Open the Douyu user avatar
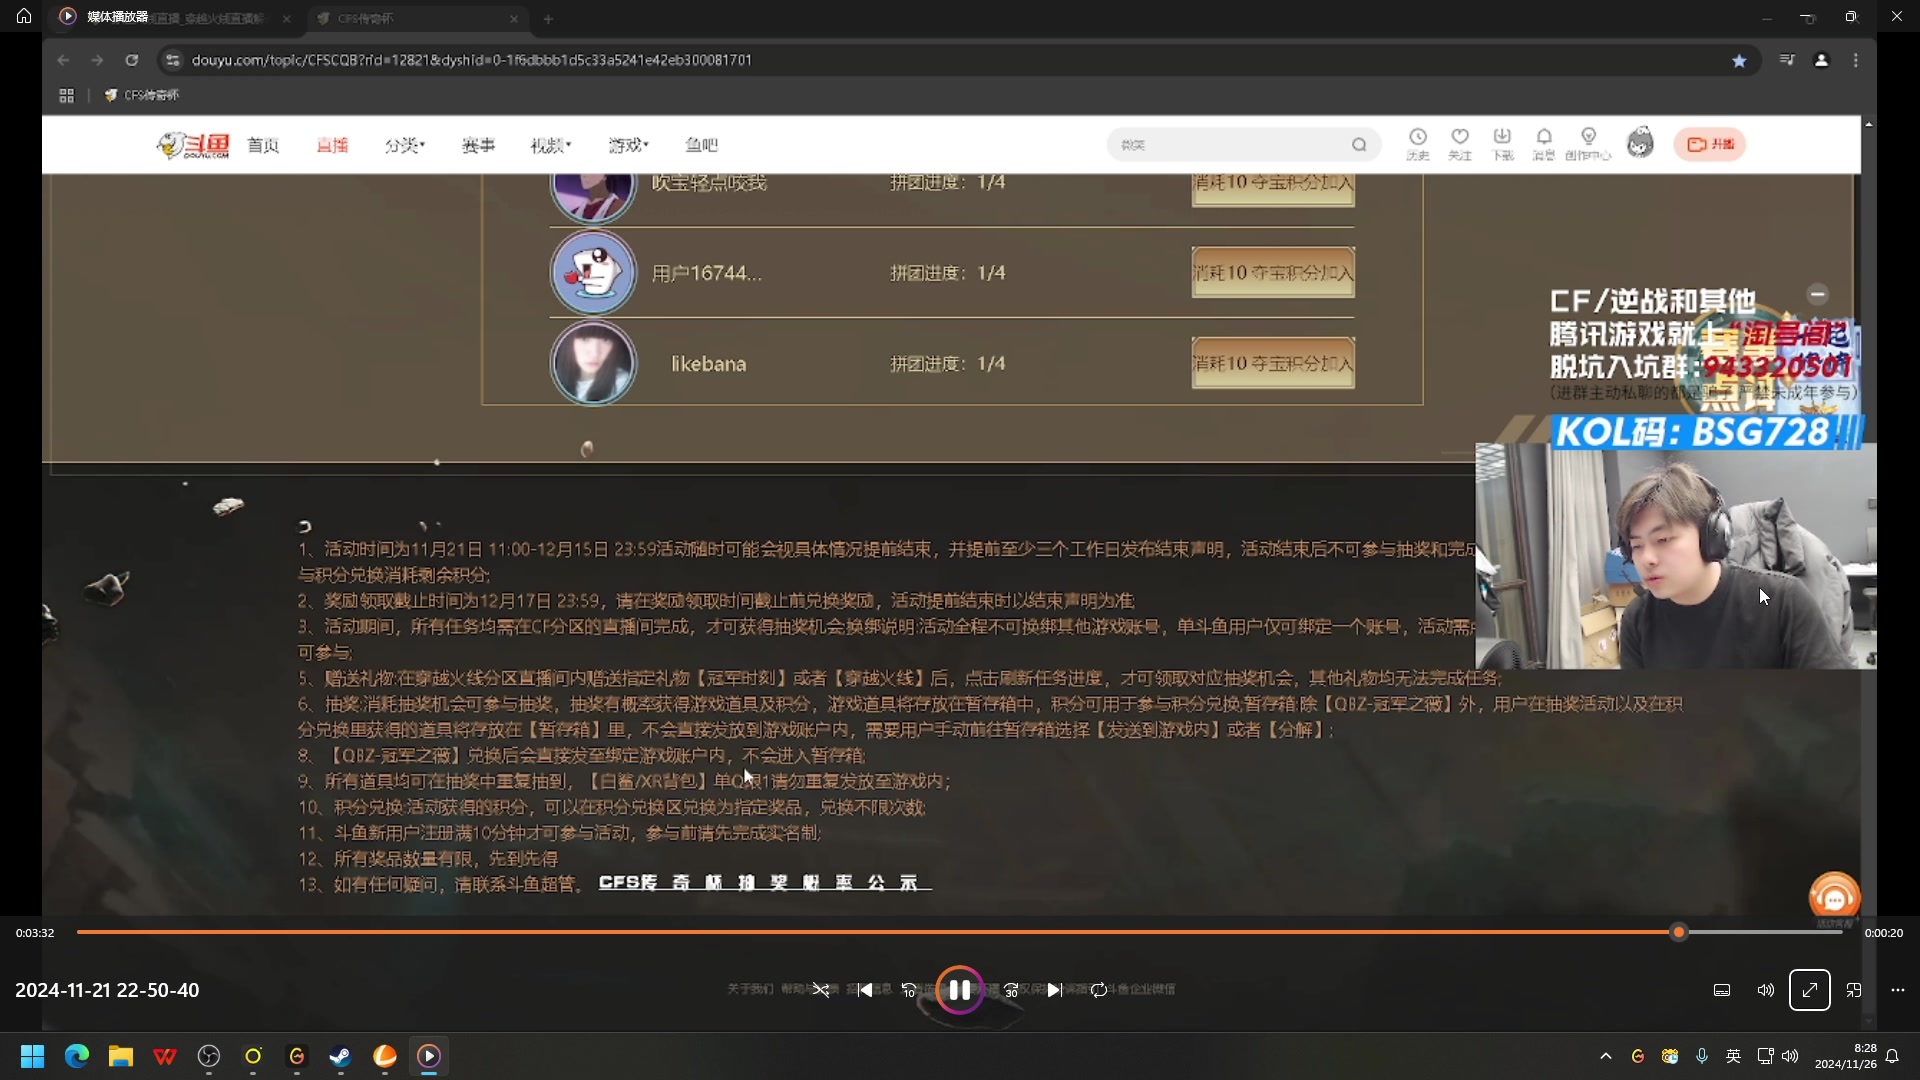 1640,143
